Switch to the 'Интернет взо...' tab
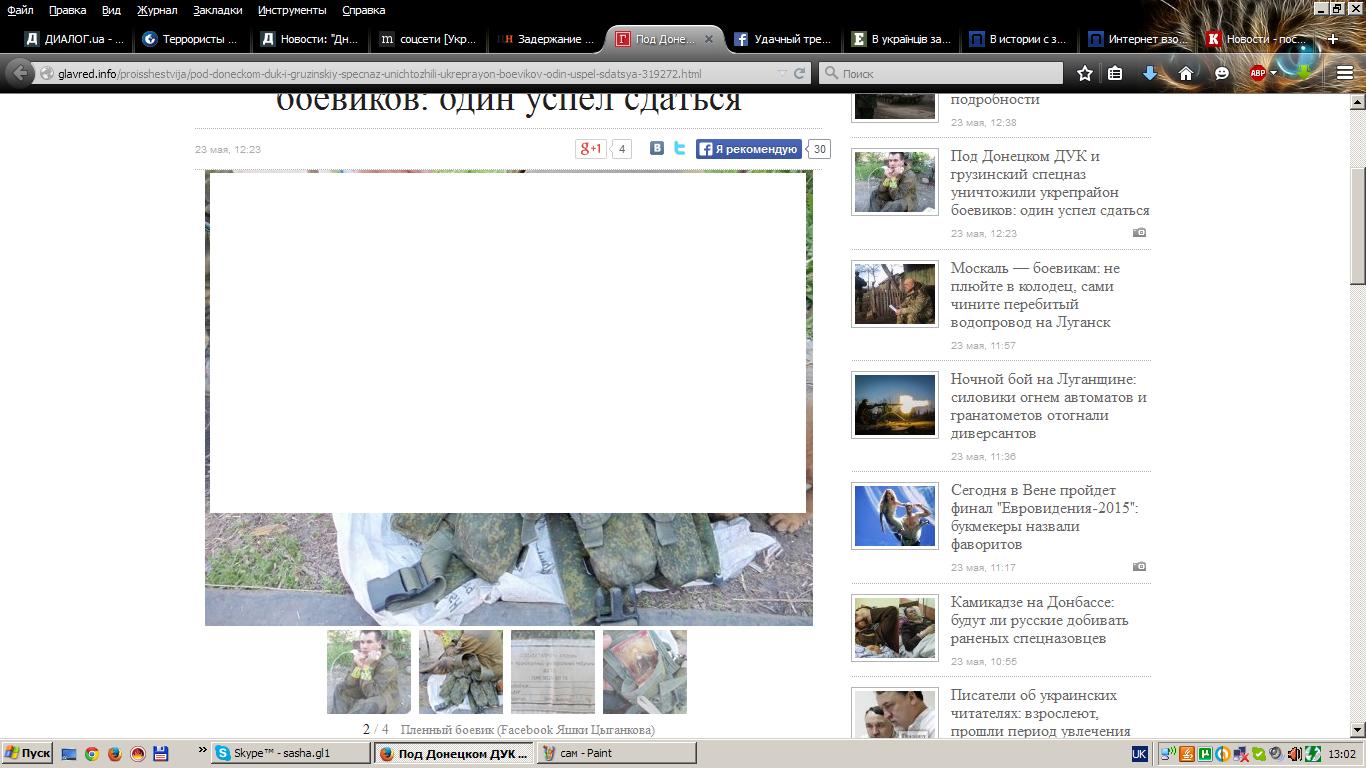The width and height of the screenshot is (1366, 768). [1137, 39]
